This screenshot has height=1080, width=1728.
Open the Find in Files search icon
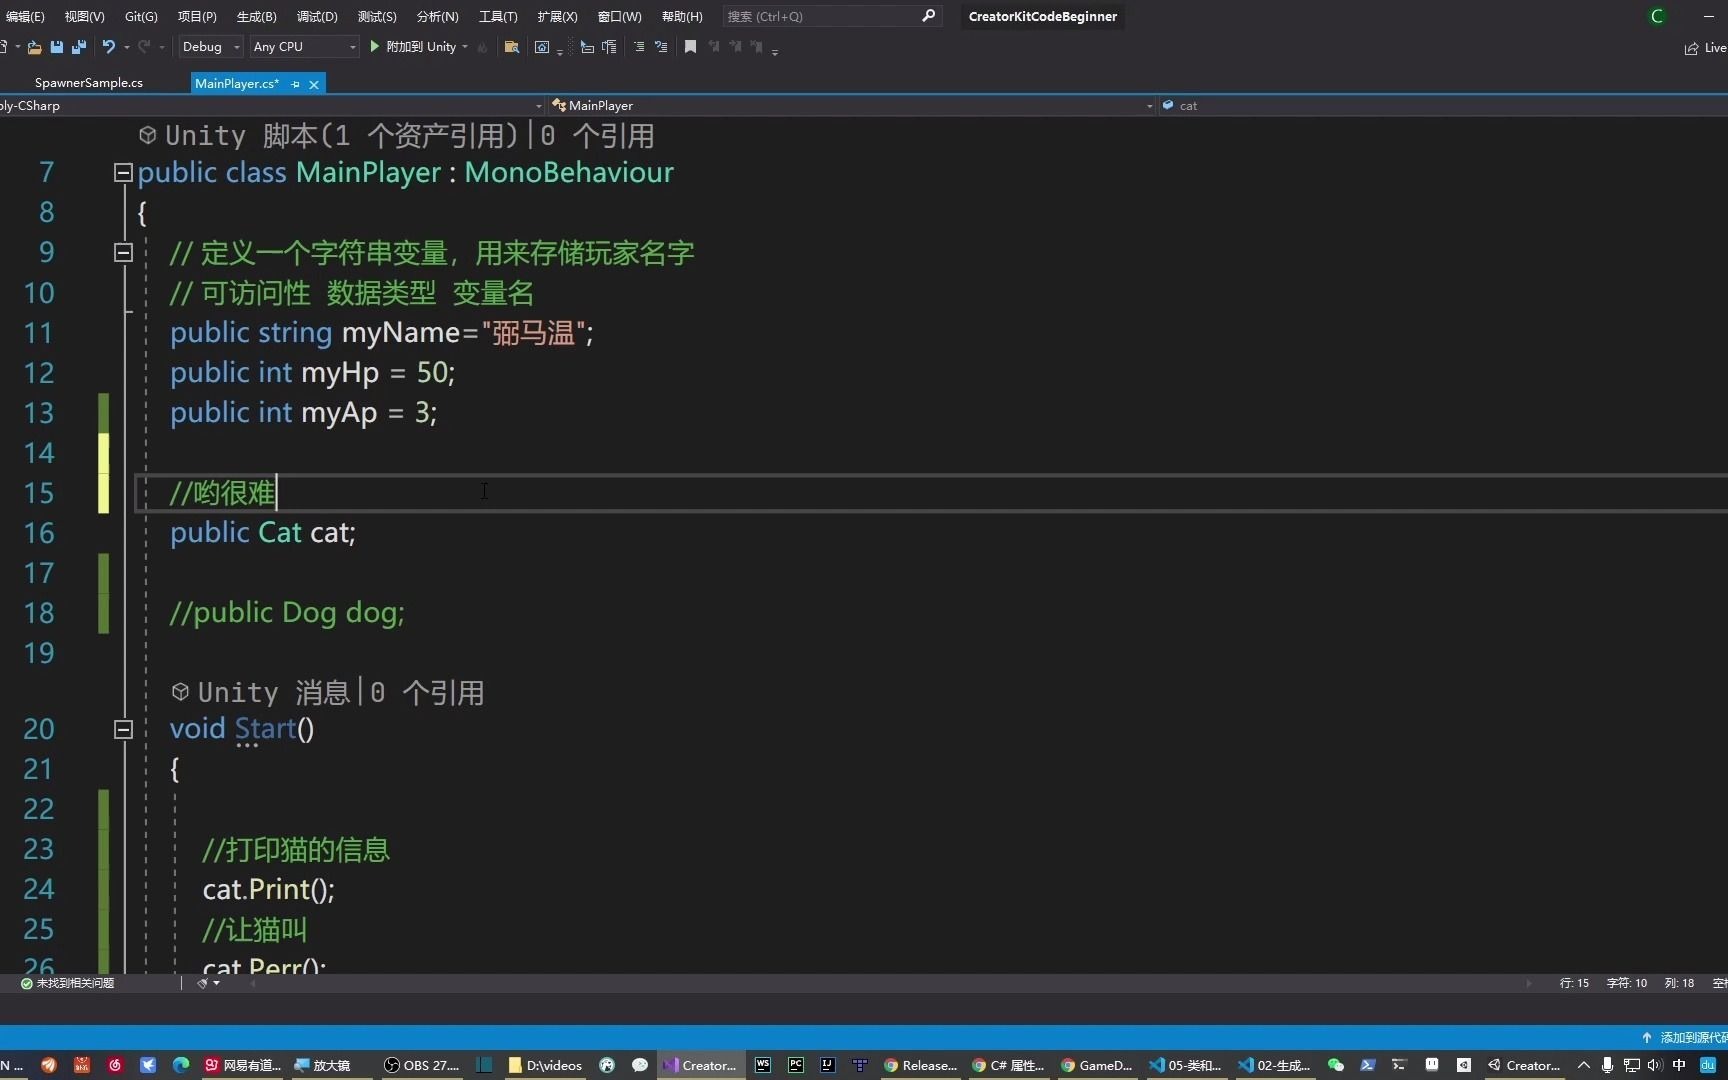511,47
